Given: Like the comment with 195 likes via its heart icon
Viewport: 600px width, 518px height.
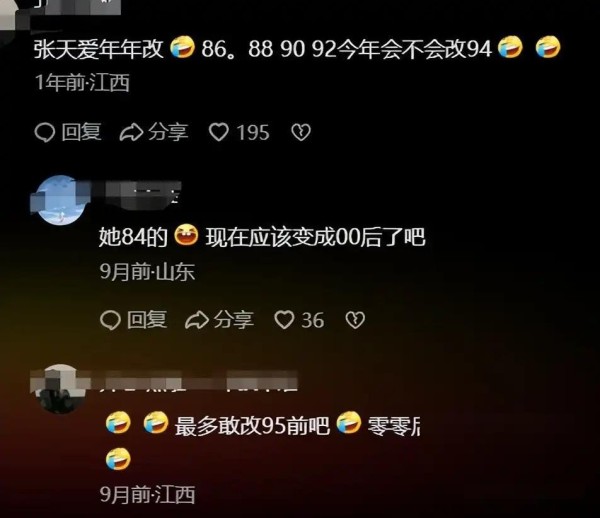Looking at the screenshot, I should coord(218,132).
